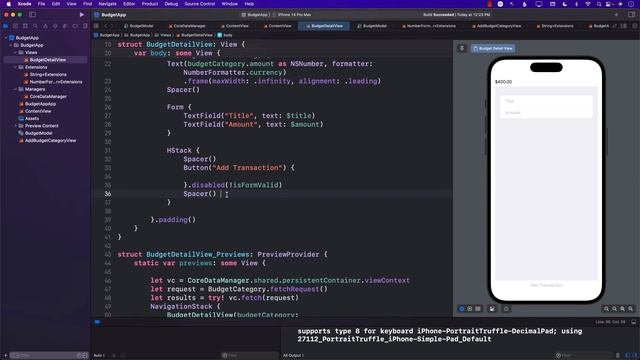The image size is (640, 360).
Task: Open AddBudgetCategoryView in the navigator
Action: tap(50, 140)
